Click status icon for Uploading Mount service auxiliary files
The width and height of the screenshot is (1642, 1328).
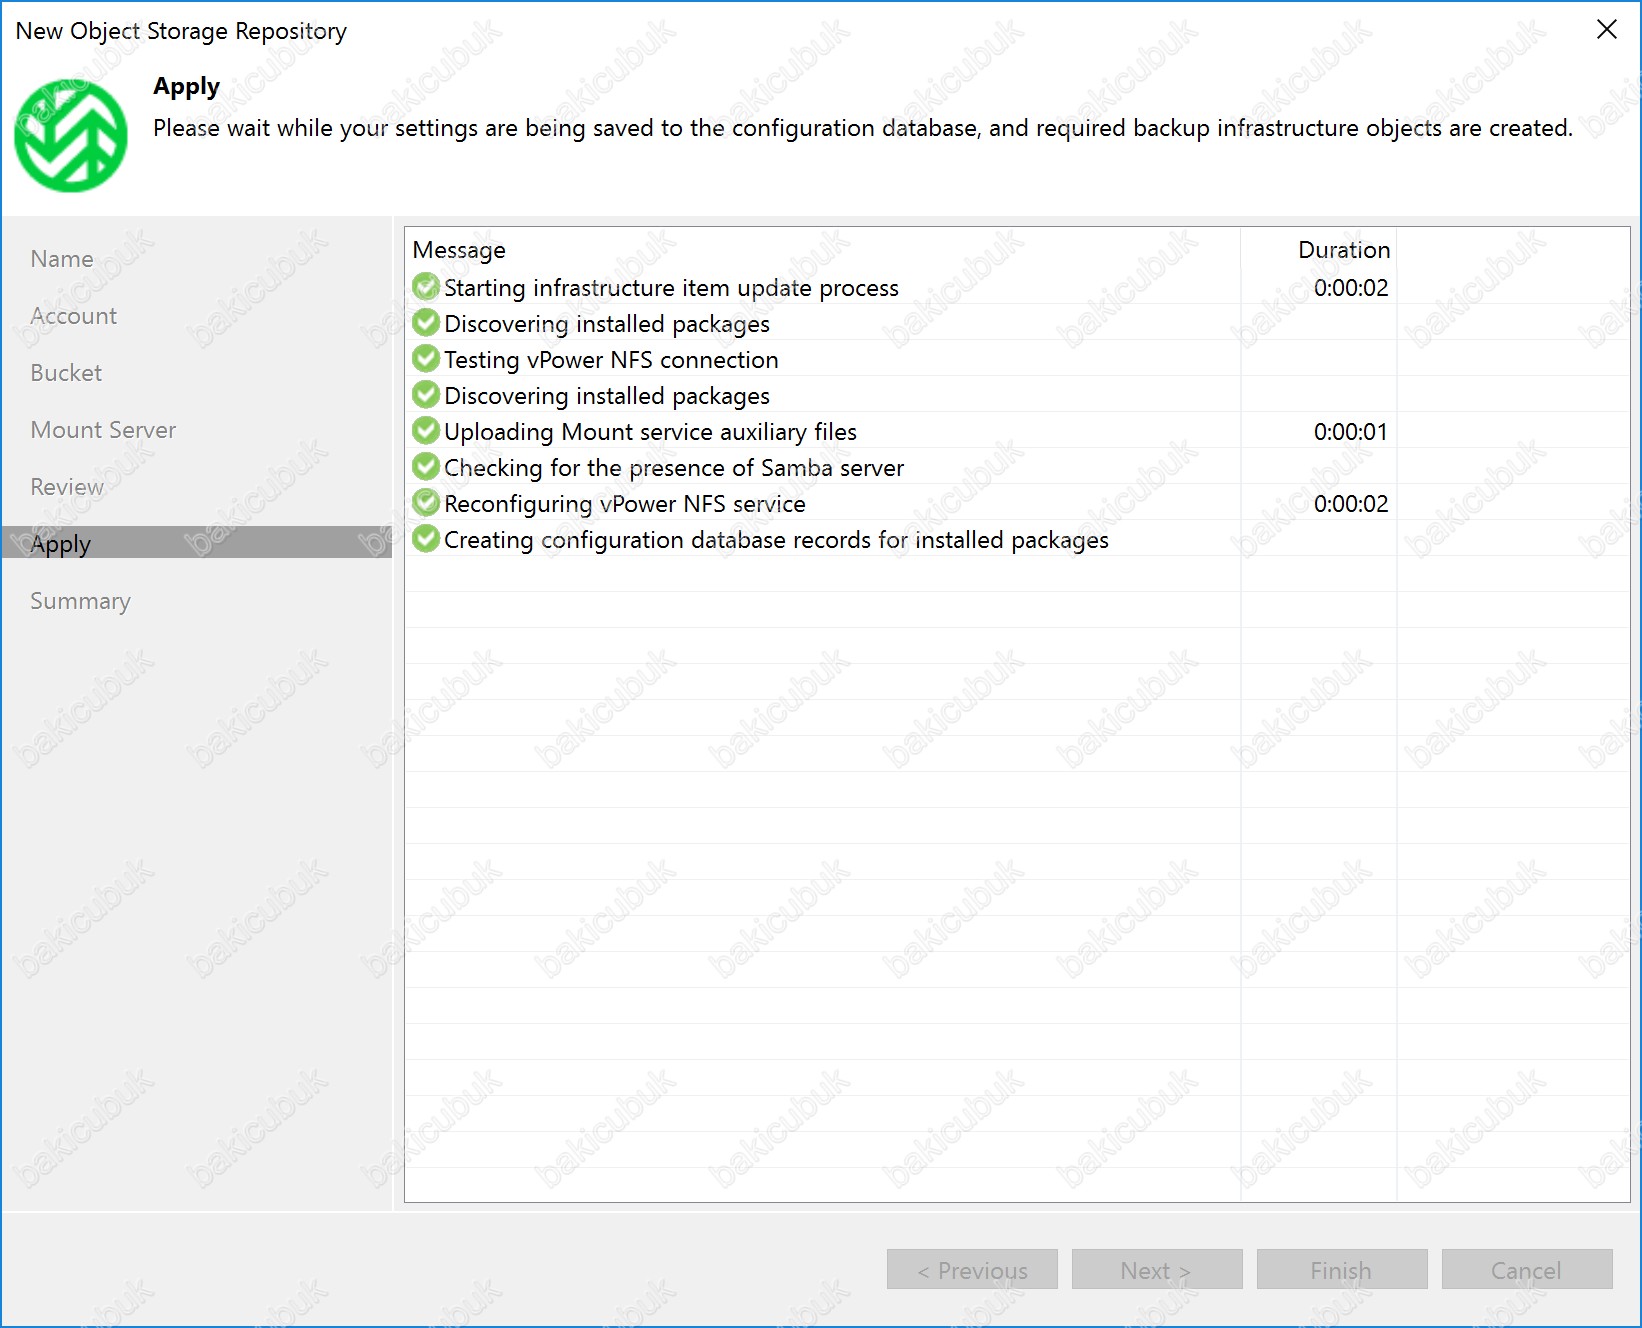click(x=426, y=431)
